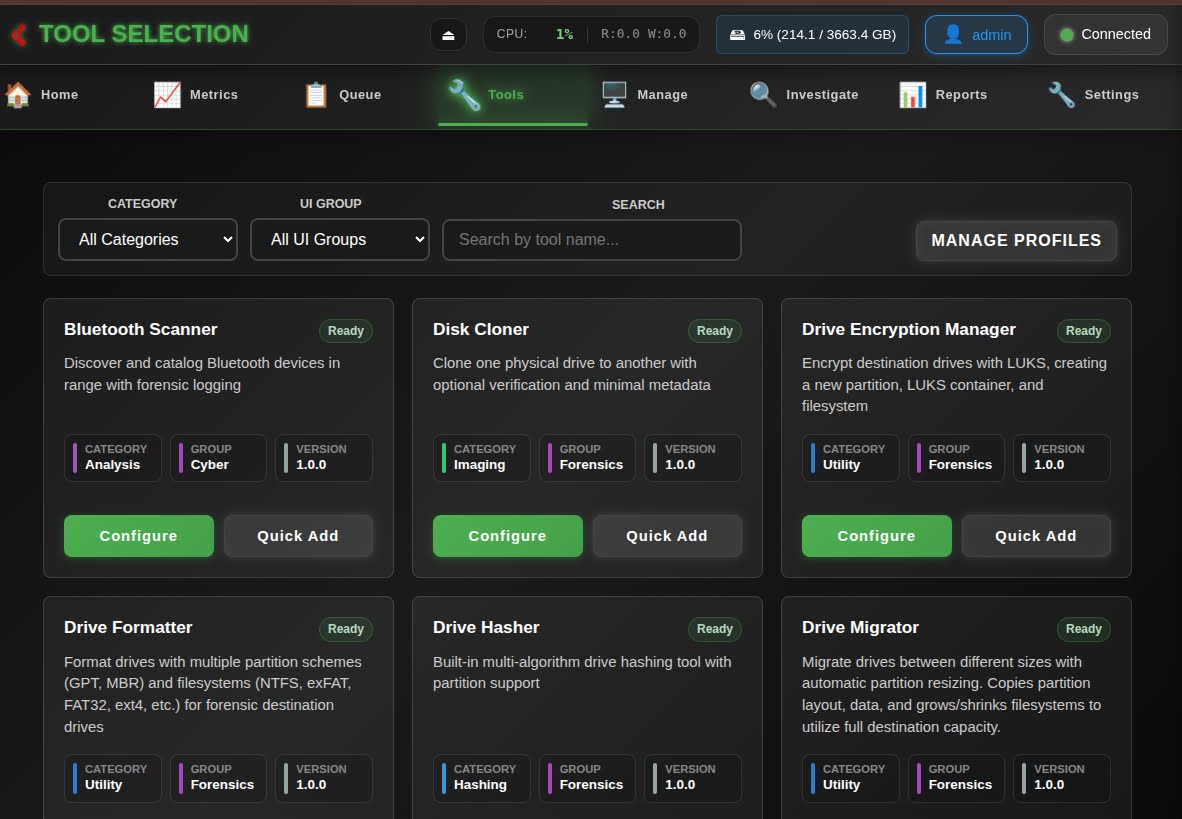
Task: Configure the Disk Cloner tool
Action: click(507, 536)
